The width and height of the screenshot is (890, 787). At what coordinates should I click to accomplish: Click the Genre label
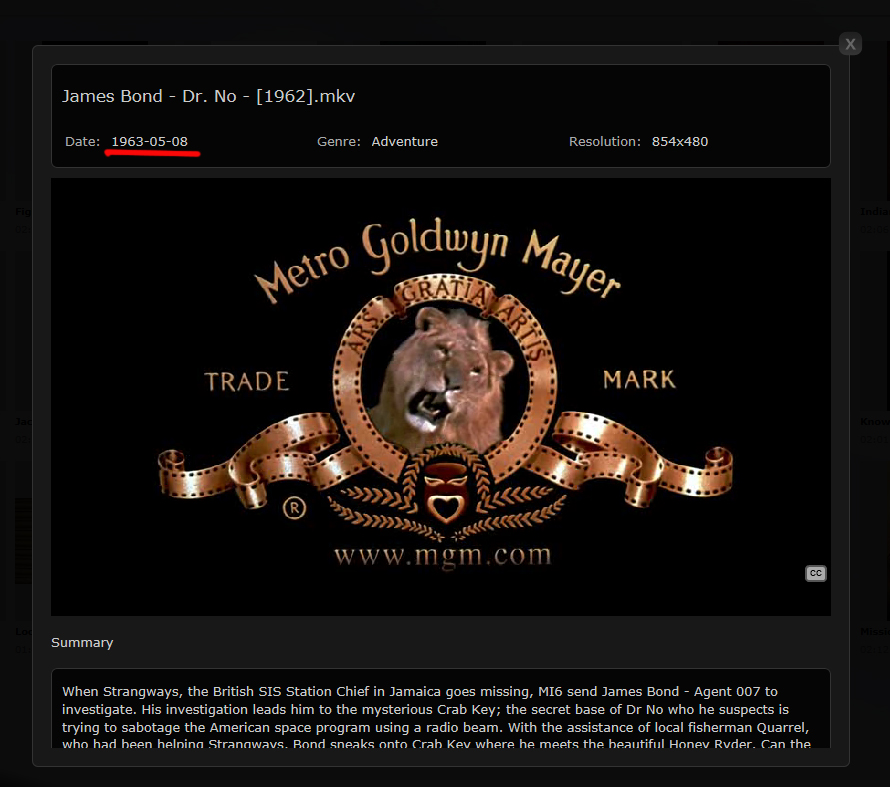tap(339, 141)
